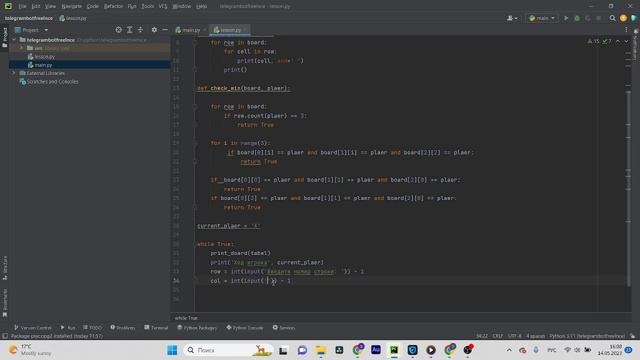
Task: Hide the Project panel using the minus icon
Action: click(165, 30)
